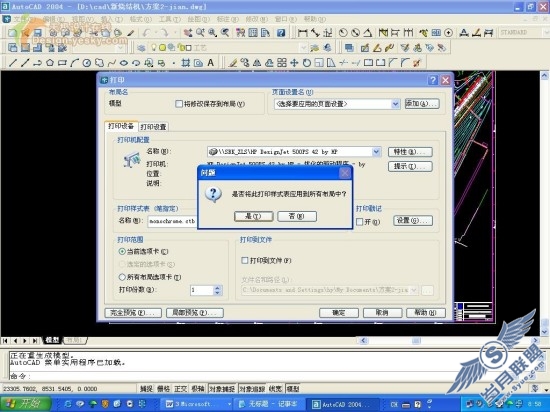Select the Erase tool in modify toolbar
The height and width of the screenshot is (412, 550).
point(233,63)
